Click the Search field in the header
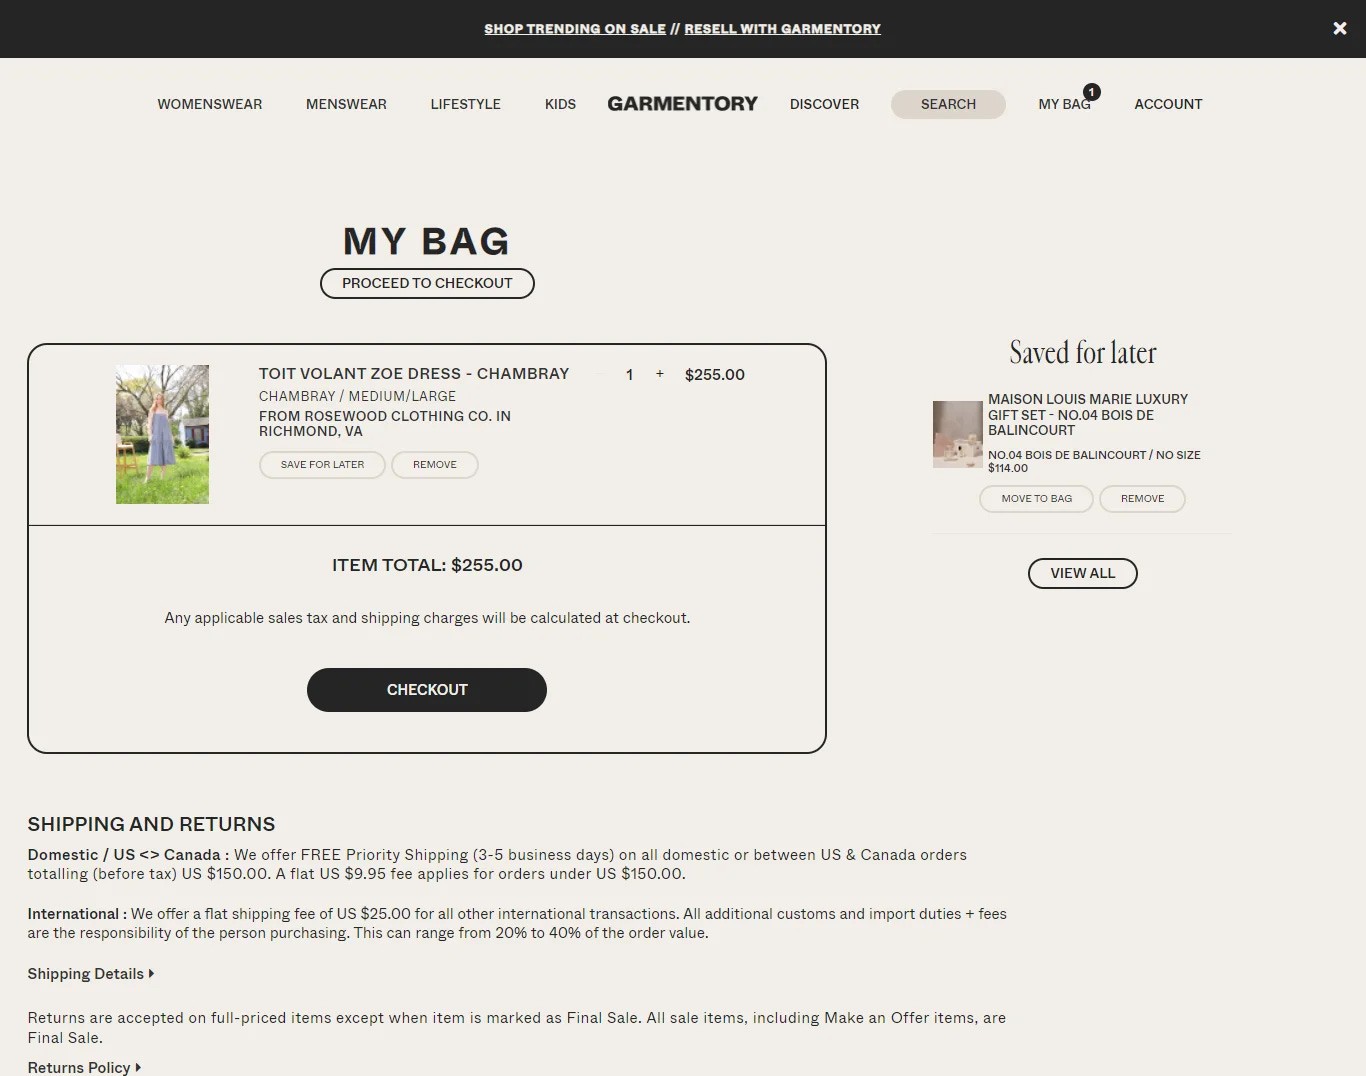 pyautogui.click(x=948, y=104)
